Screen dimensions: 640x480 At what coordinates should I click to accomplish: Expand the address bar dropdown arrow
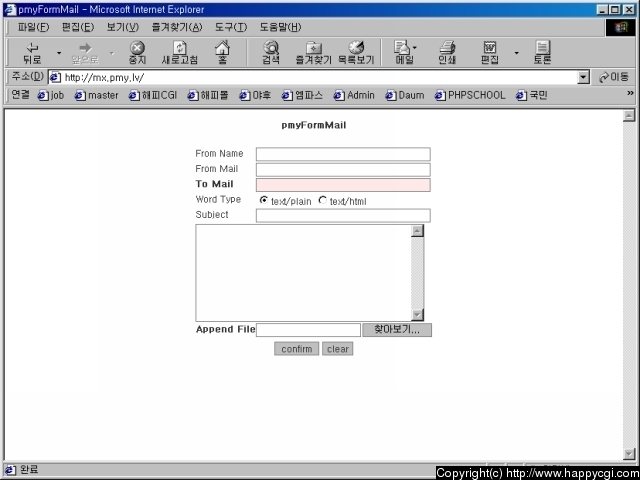583,77
